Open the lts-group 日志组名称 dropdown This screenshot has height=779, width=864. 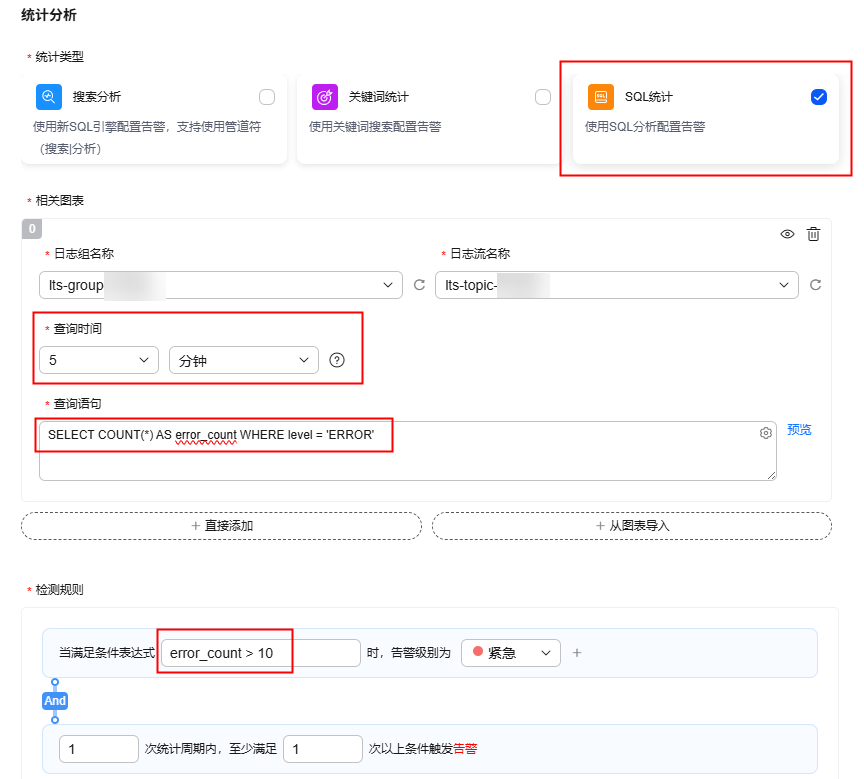pyautogui.click(x=220, y=285)
